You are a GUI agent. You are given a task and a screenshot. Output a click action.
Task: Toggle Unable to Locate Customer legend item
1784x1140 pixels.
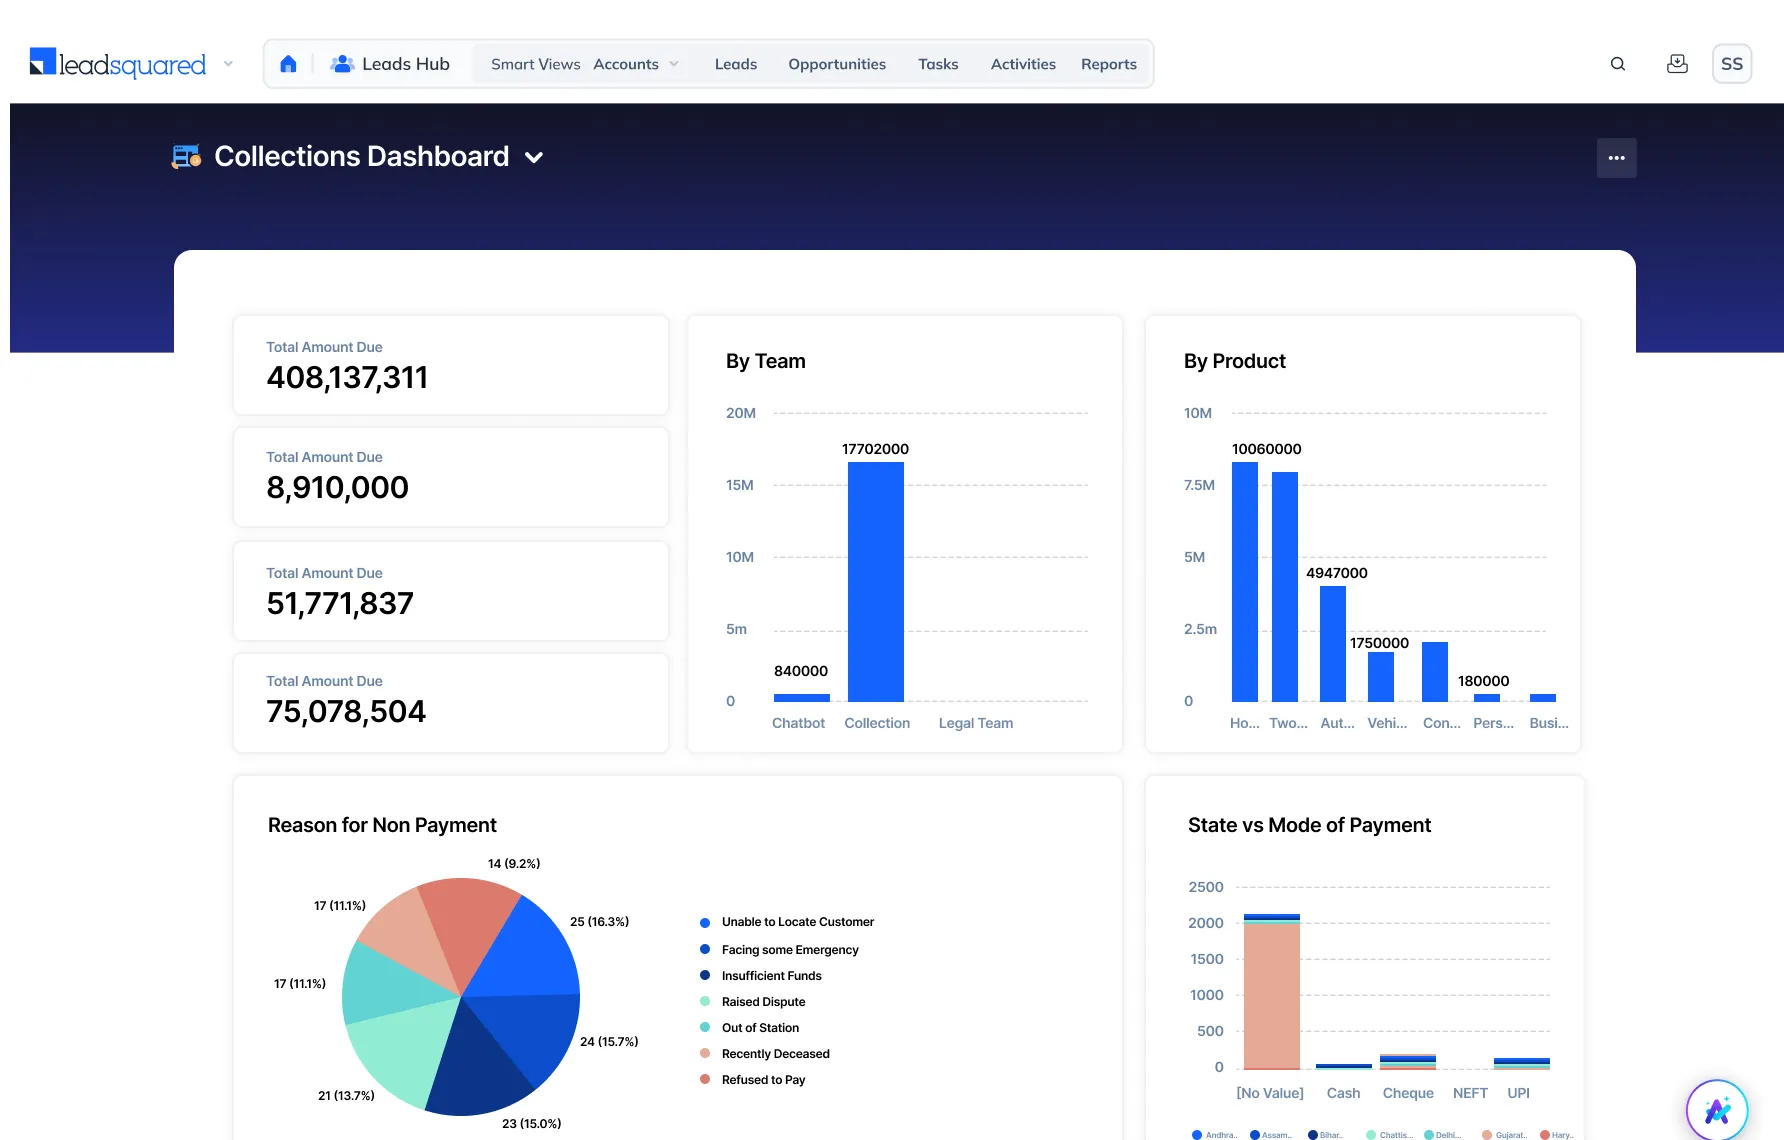[x=797, y=922]
